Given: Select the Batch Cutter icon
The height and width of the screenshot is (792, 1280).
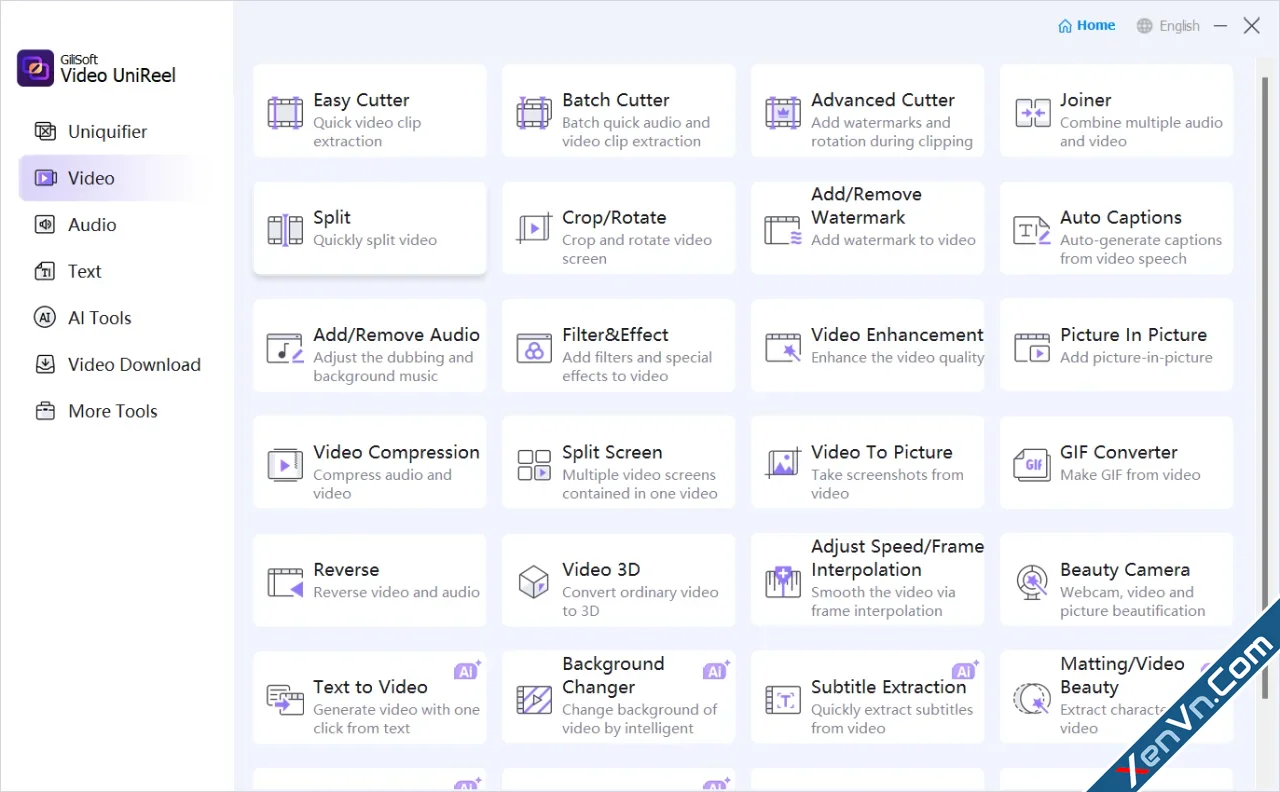Looking at the screenshot, I should click(534, 112).
